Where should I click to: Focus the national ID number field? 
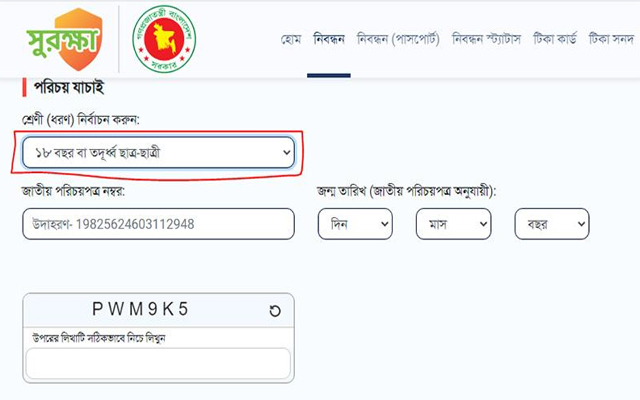tap(158, 224)
